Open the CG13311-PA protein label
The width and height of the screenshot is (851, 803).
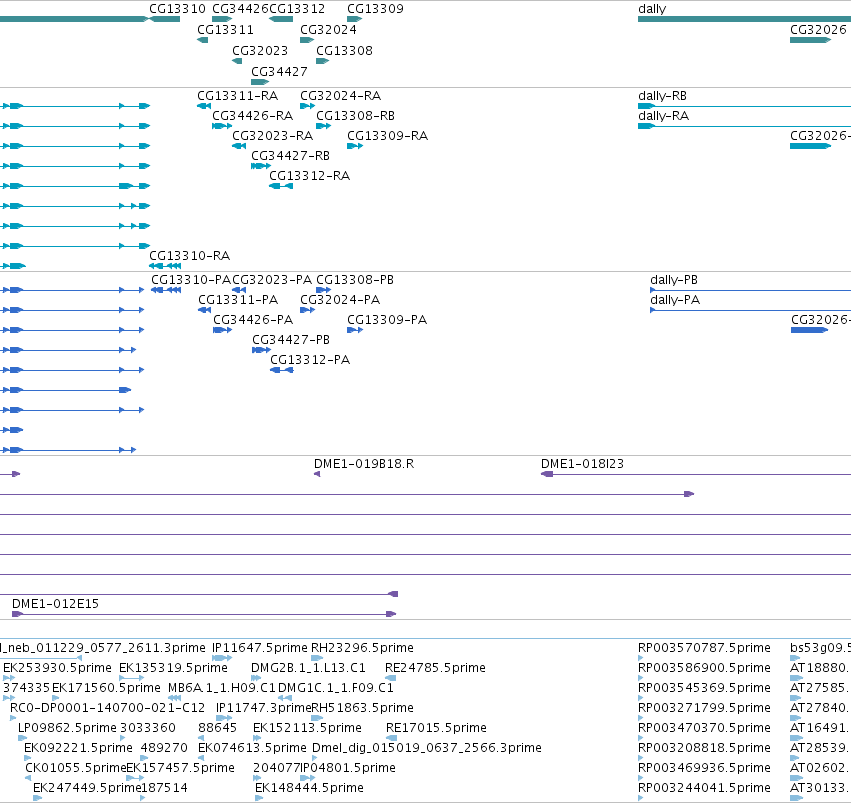click(x=238, y=299)
